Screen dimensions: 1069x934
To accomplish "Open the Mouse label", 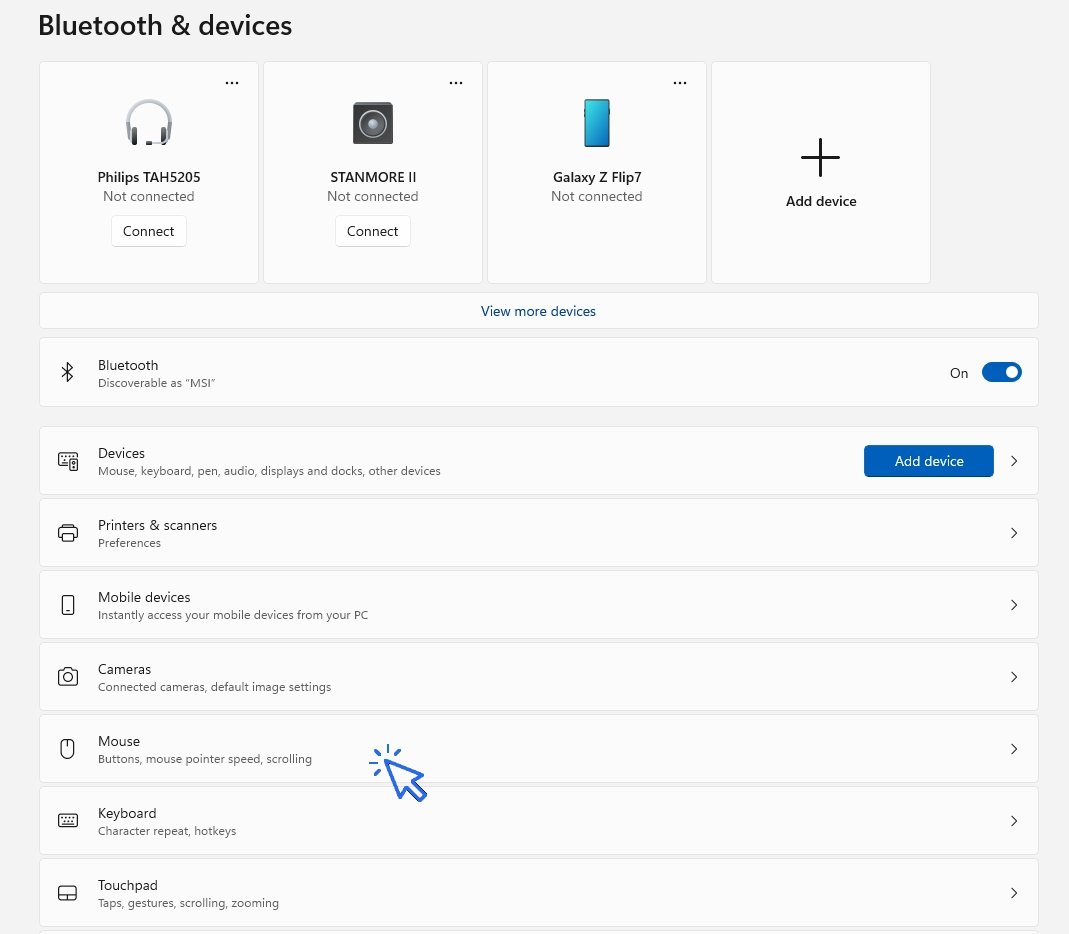I will click(119, 741).
